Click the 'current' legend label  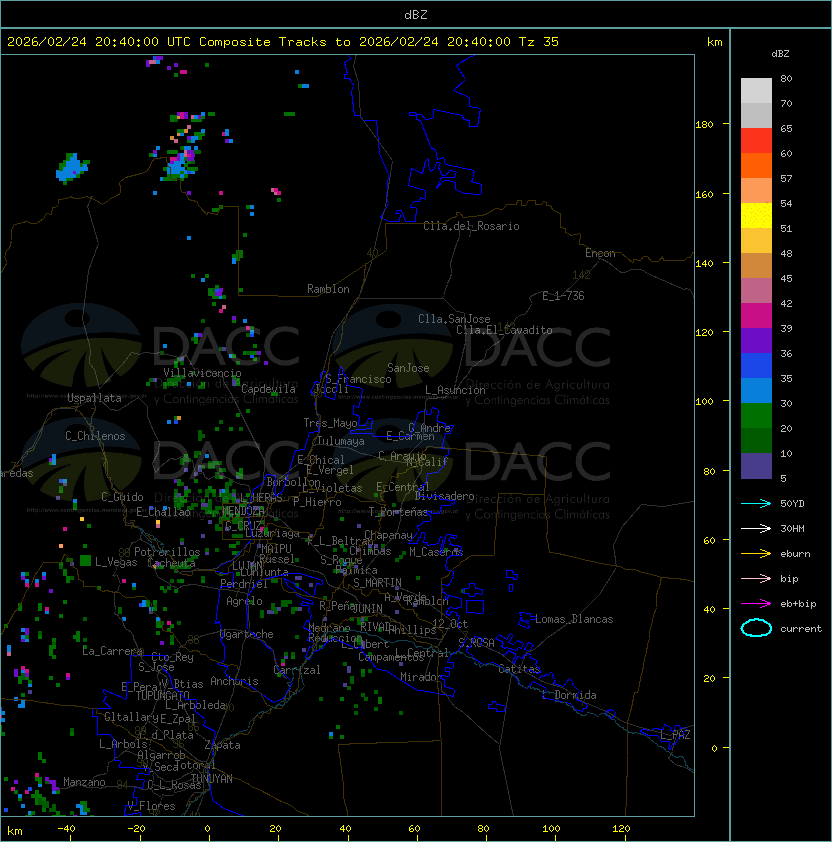[x=801, y=629]
